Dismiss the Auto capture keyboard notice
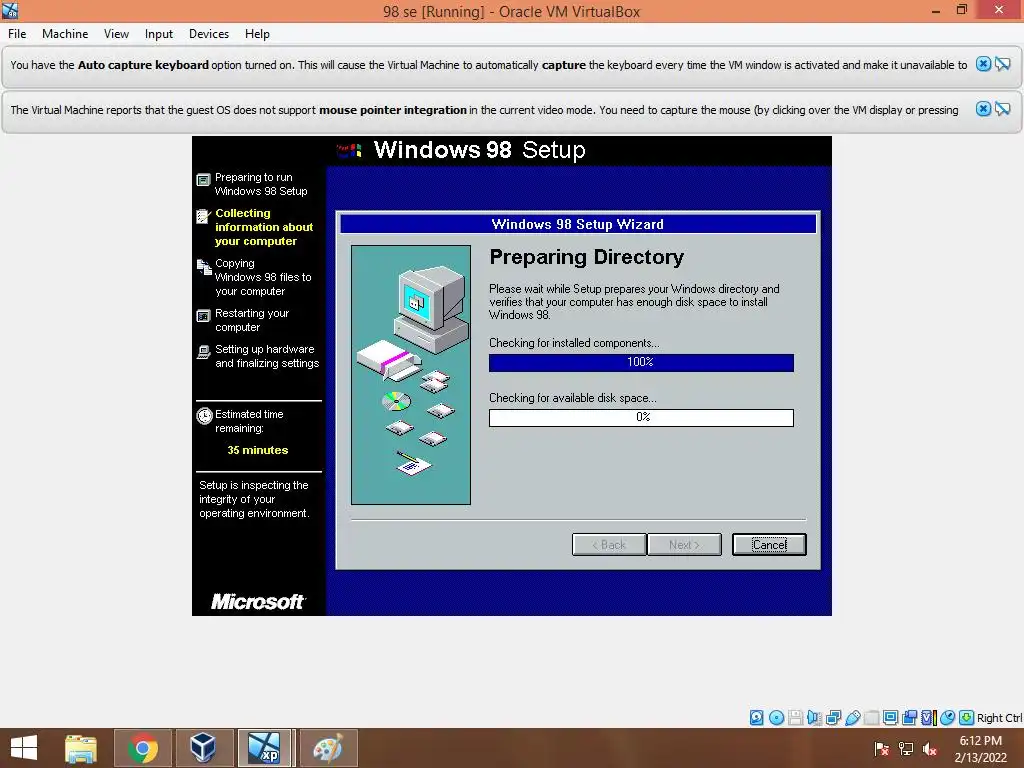This screenshot has width=1024, height=768. [x=983, y=64]
